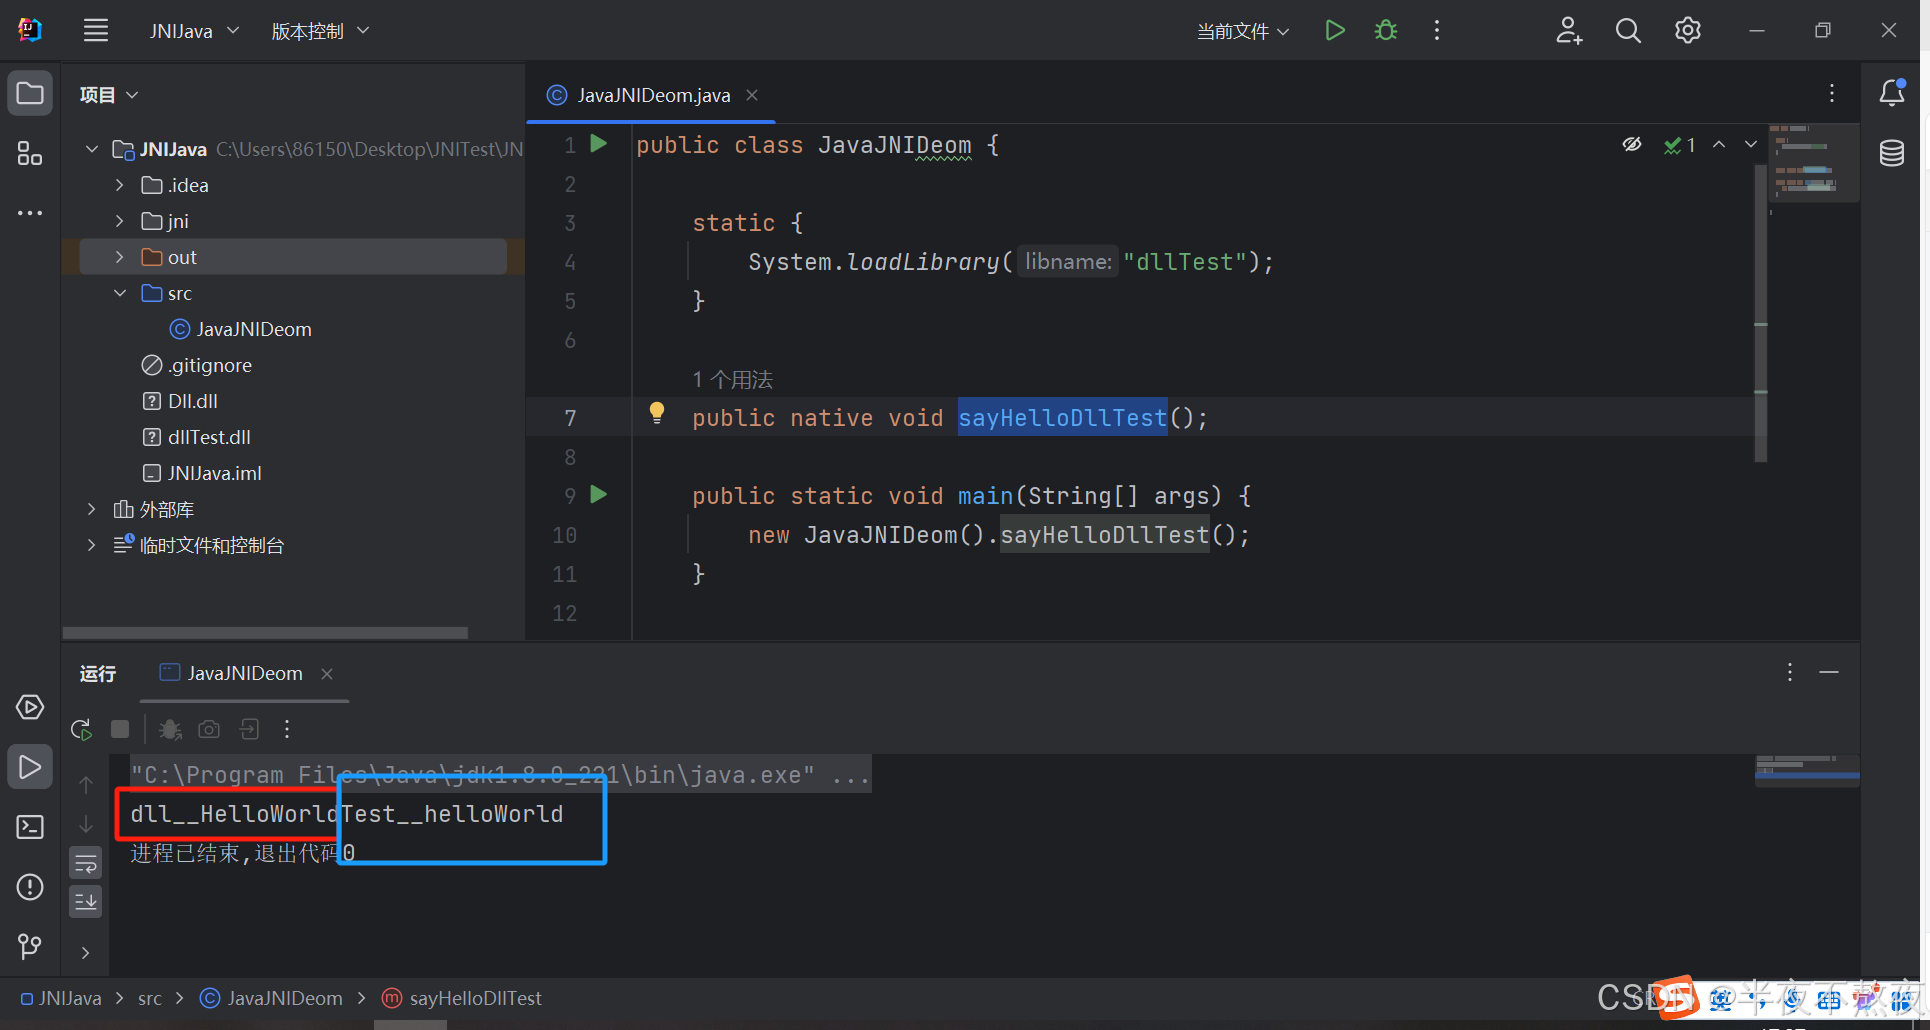
Task: Toggle soft-wrap in the run console
Action: click(x=86, y=862)
